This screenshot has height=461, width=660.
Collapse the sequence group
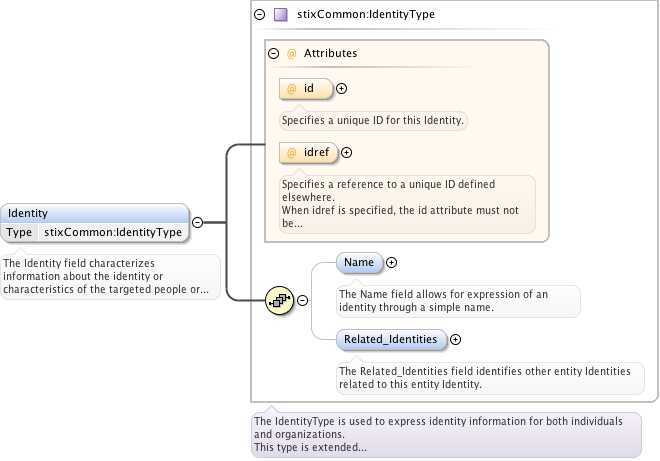[302, 300]
